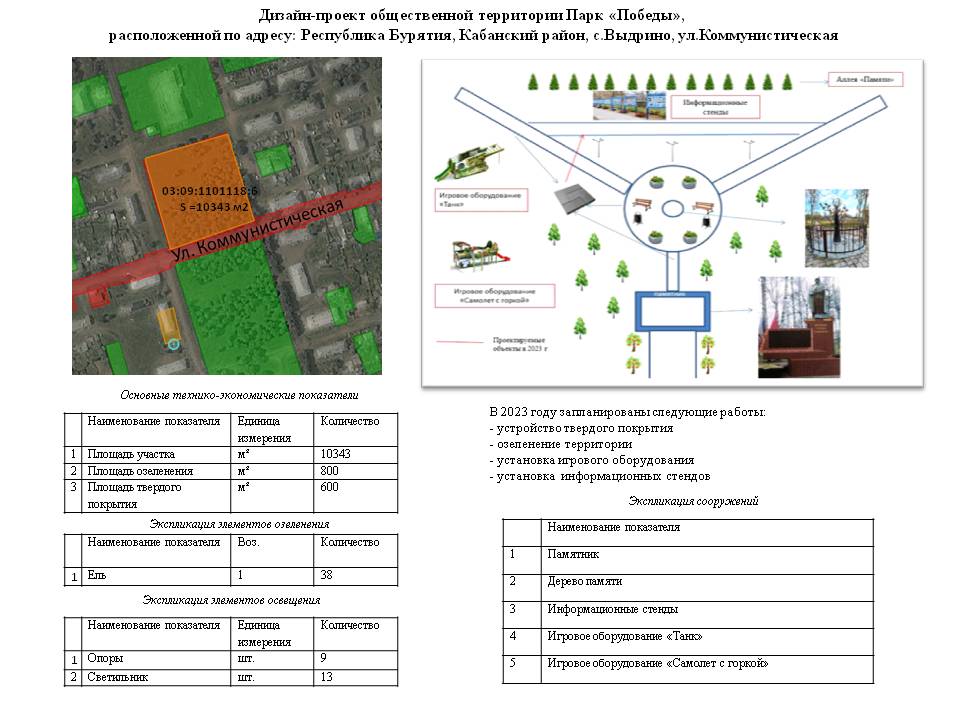The height and width of the screenshot is (720, 960).
Task: Click the heading "Экспликация элементов озеленения"
Action: coord(239,524)
